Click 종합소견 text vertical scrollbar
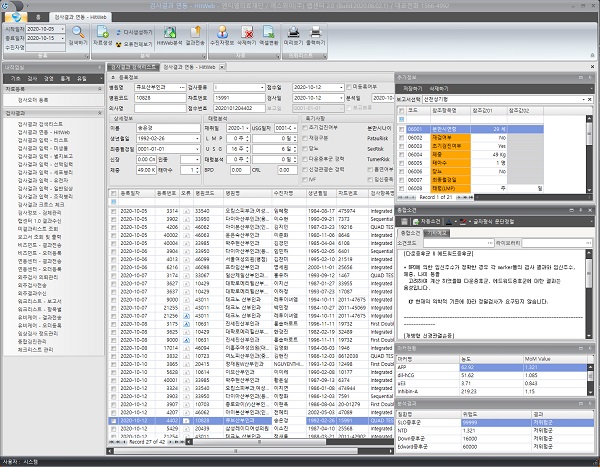The width and height of the screenshot is (600, 467). pyautogui.click(x=589, y=294)
